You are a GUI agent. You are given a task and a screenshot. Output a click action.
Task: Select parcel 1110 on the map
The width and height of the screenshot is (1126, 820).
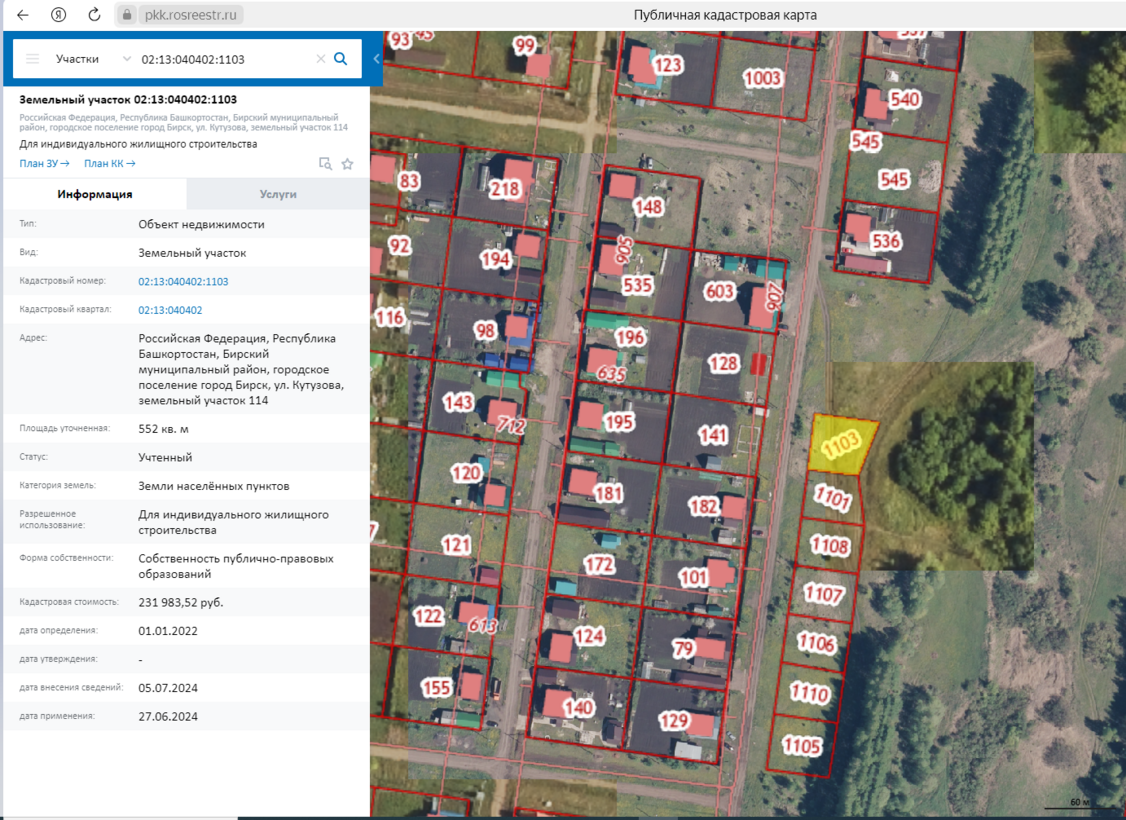809,693
